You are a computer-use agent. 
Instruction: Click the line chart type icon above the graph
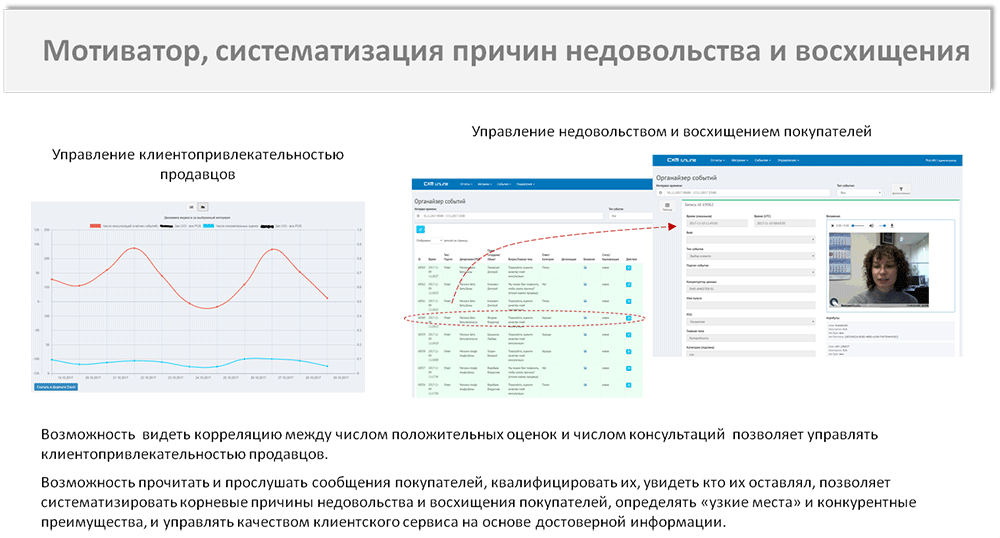tap(203, 207)
